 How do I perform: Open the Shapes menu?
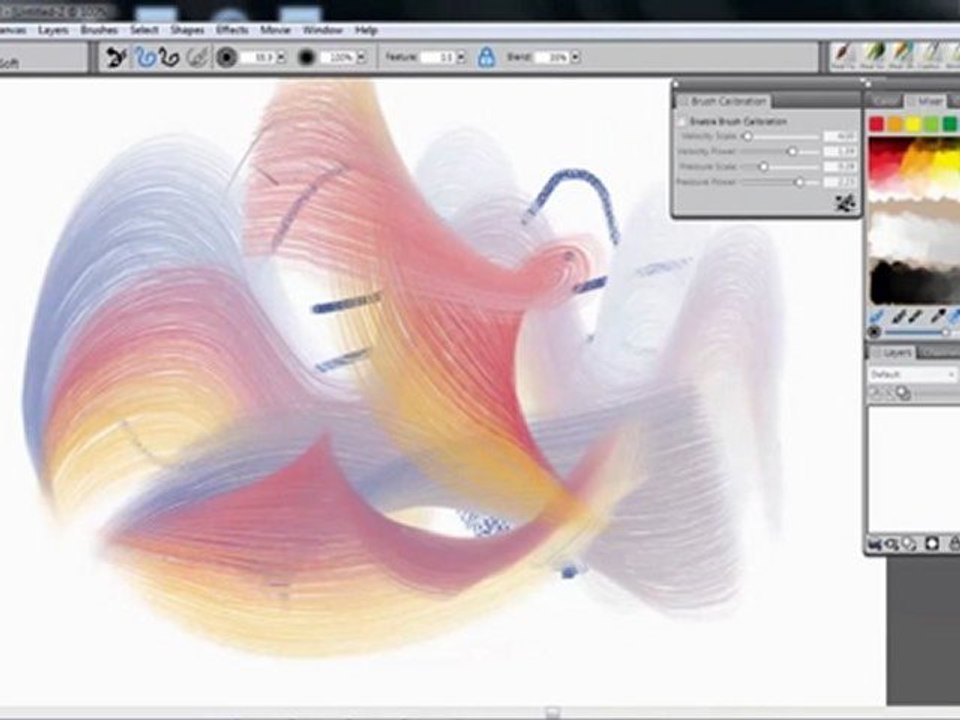pyautogui.click(x=187, y=30)
